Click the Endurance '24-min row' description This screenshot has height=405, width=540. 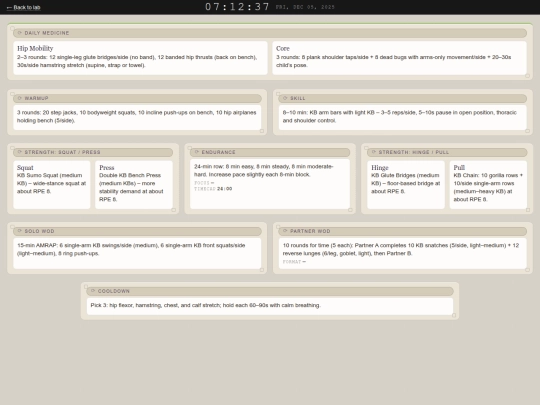(263, 170)
